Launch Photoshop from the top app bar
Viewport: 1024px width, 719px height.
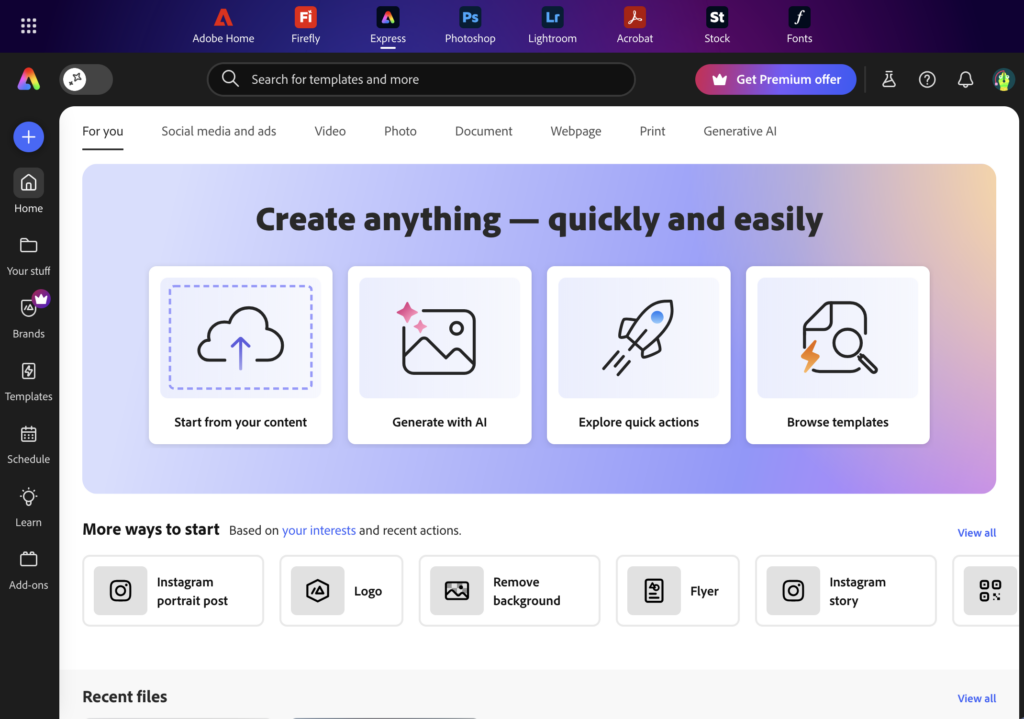[x=470, y=26]
